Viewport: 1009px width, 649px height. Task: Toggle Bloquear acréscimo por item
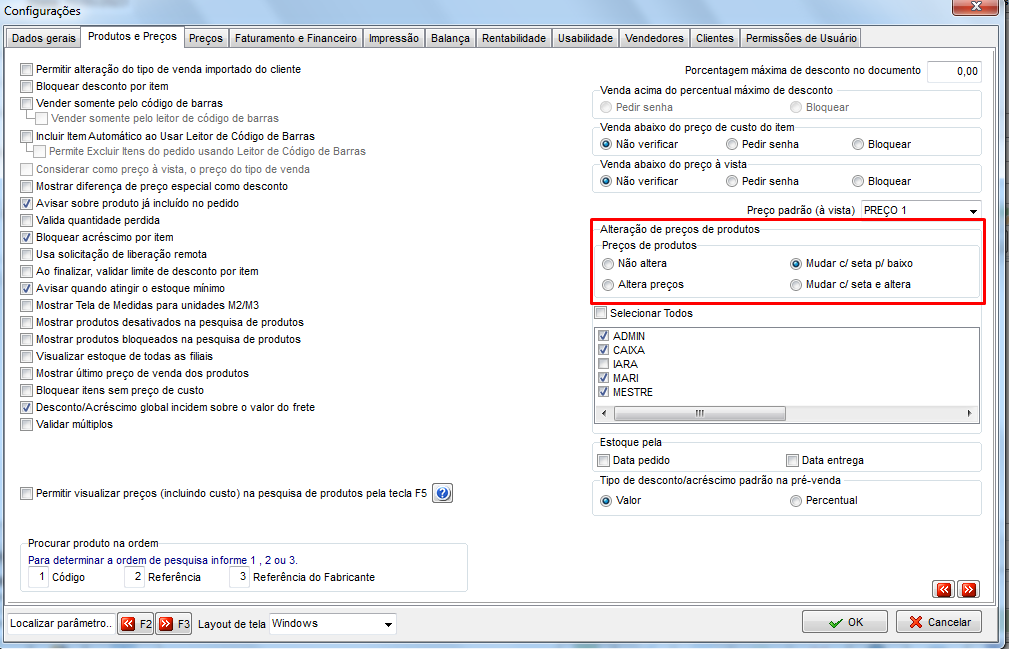(x=26, y=238)
